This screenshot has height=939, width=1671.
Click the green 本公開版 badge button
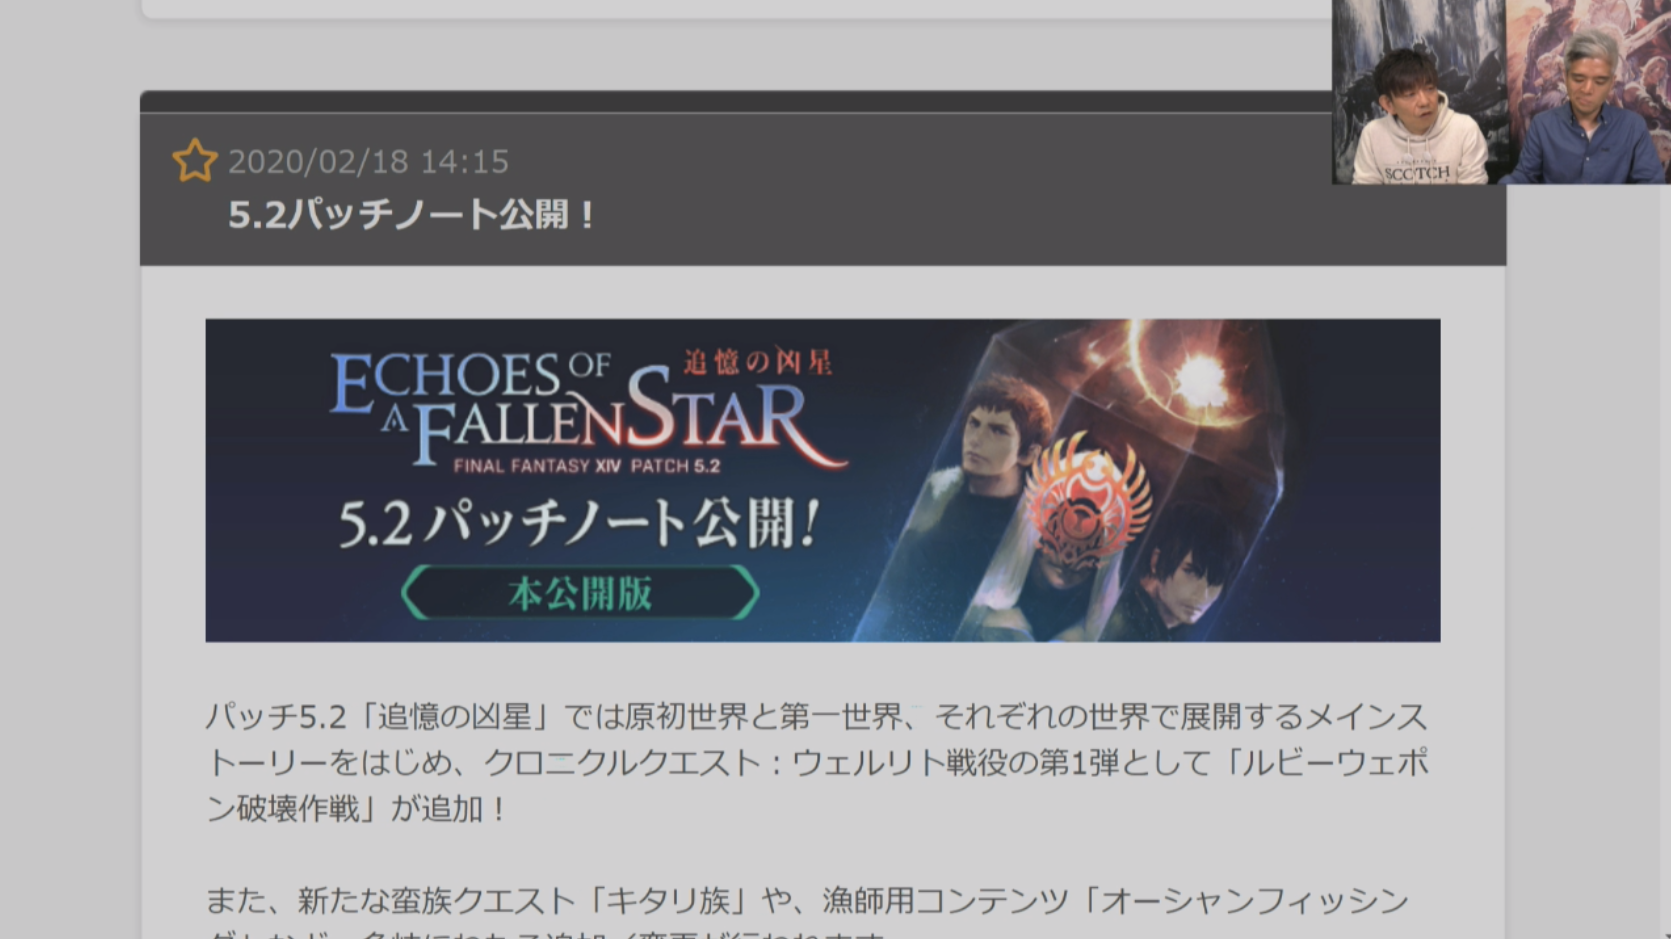tap(580, 593)
